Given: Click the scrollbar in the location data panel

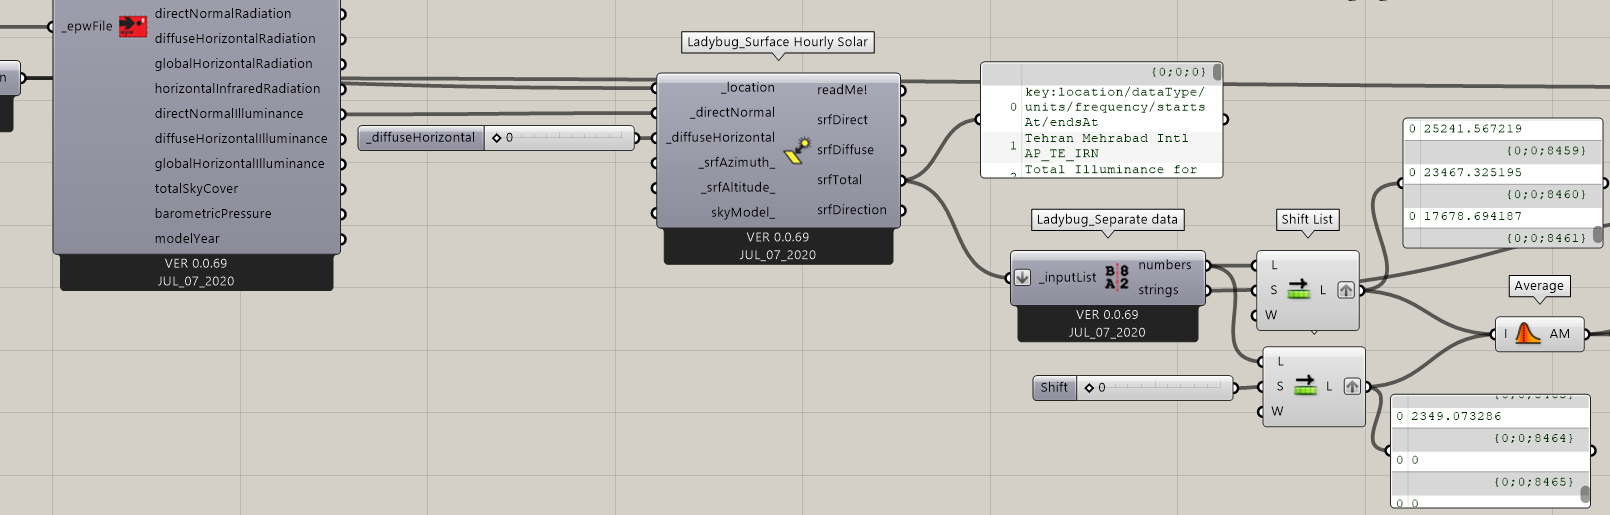Looking at the screenshot, I should pos(1217,72).
